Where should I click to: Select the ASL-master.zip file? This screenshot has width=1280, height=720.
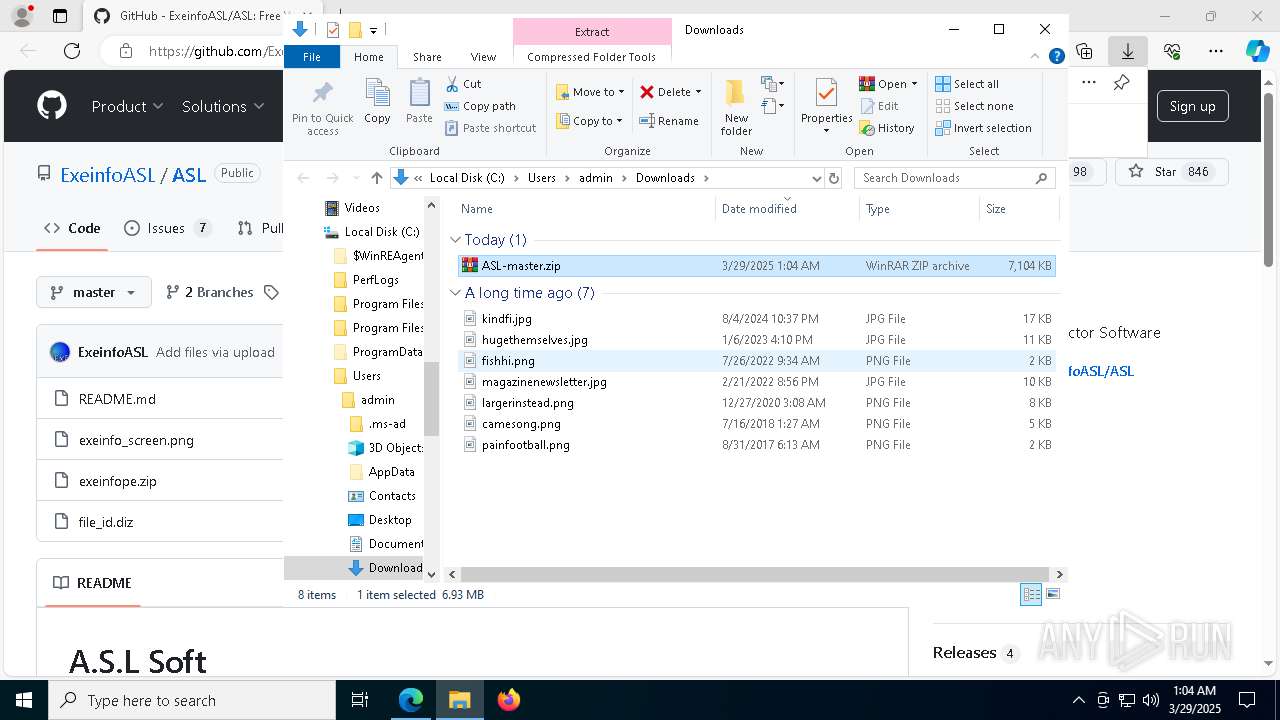(757, 266)
